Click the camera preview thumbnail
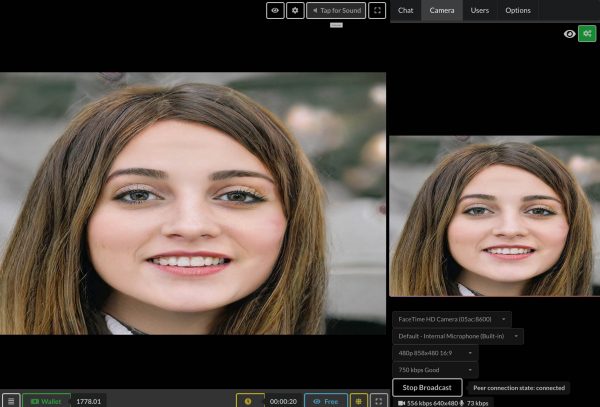Screen dimensions: 600x407 pos(494,215)
